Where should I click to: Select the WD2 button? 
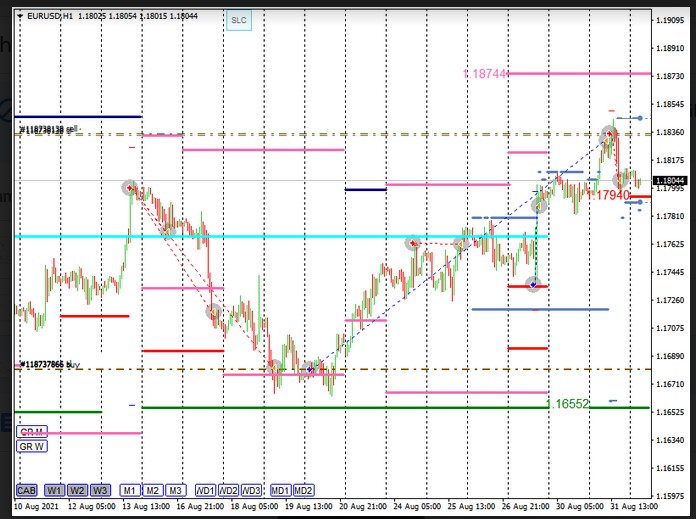229,490
